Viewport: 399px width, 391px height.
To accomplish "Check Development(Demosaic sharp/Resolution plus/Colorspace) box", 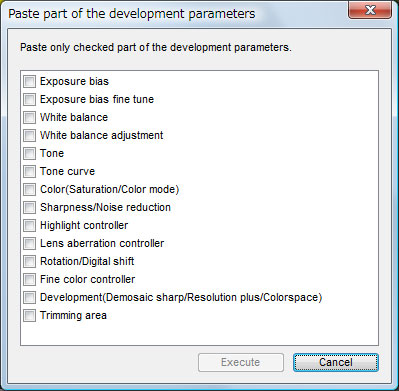I will click(x=29, y=297).
